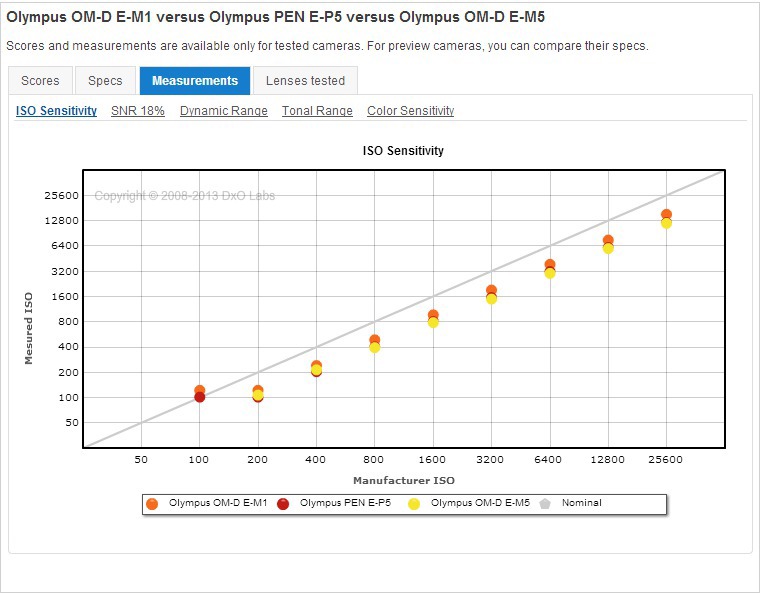Open the Color Sensitivity chart
Viewport: 766px width, 594px height.
pyautogui.click(x=410, y=111)
